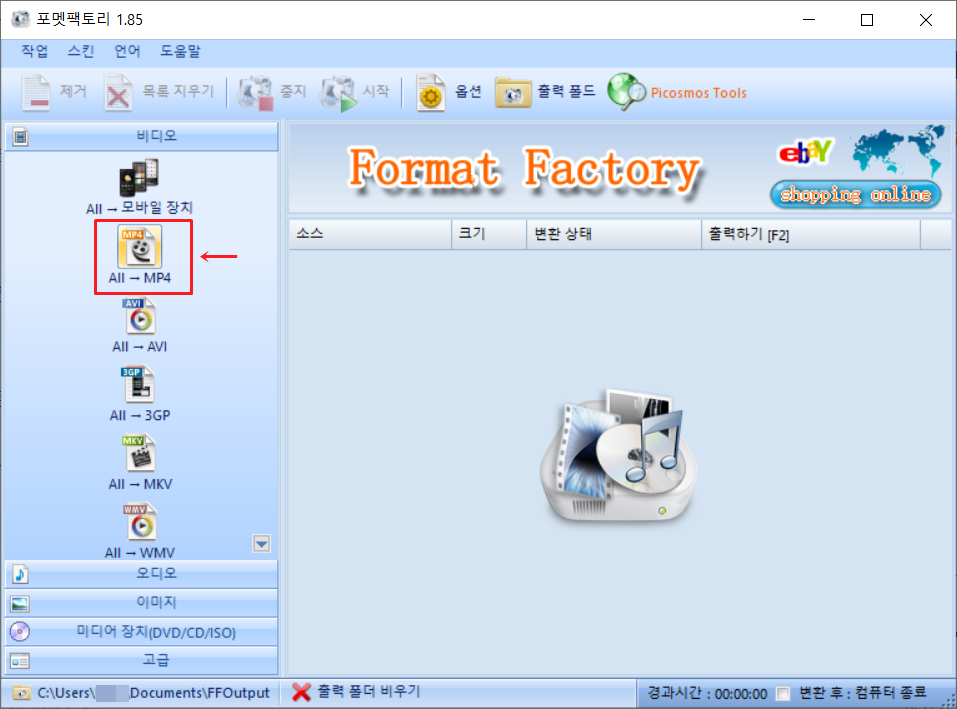Click the card icon on 고급 header

pos(20,661)
